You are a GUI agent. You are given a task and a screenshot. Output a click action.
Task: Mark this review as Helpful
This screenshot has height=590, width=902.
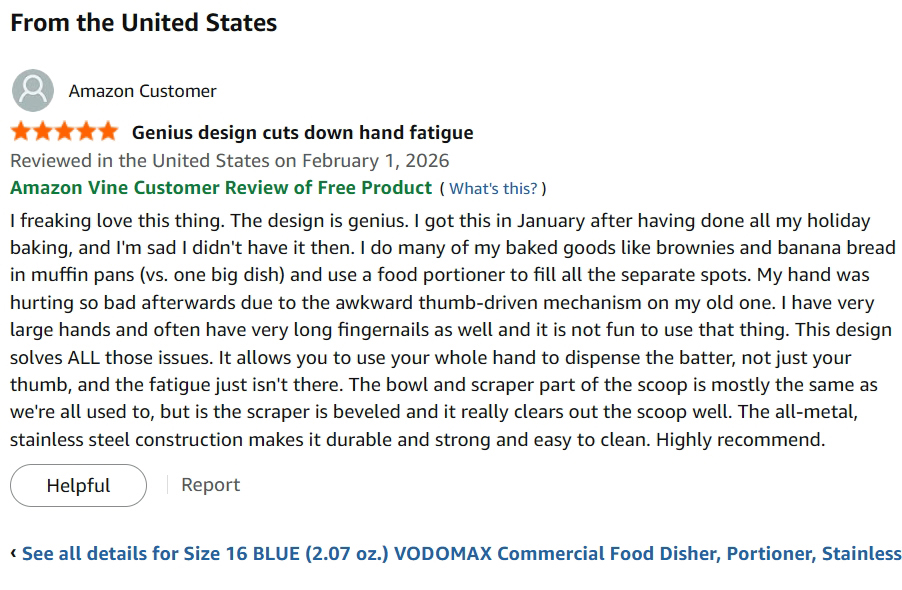[x=78, y=485]
